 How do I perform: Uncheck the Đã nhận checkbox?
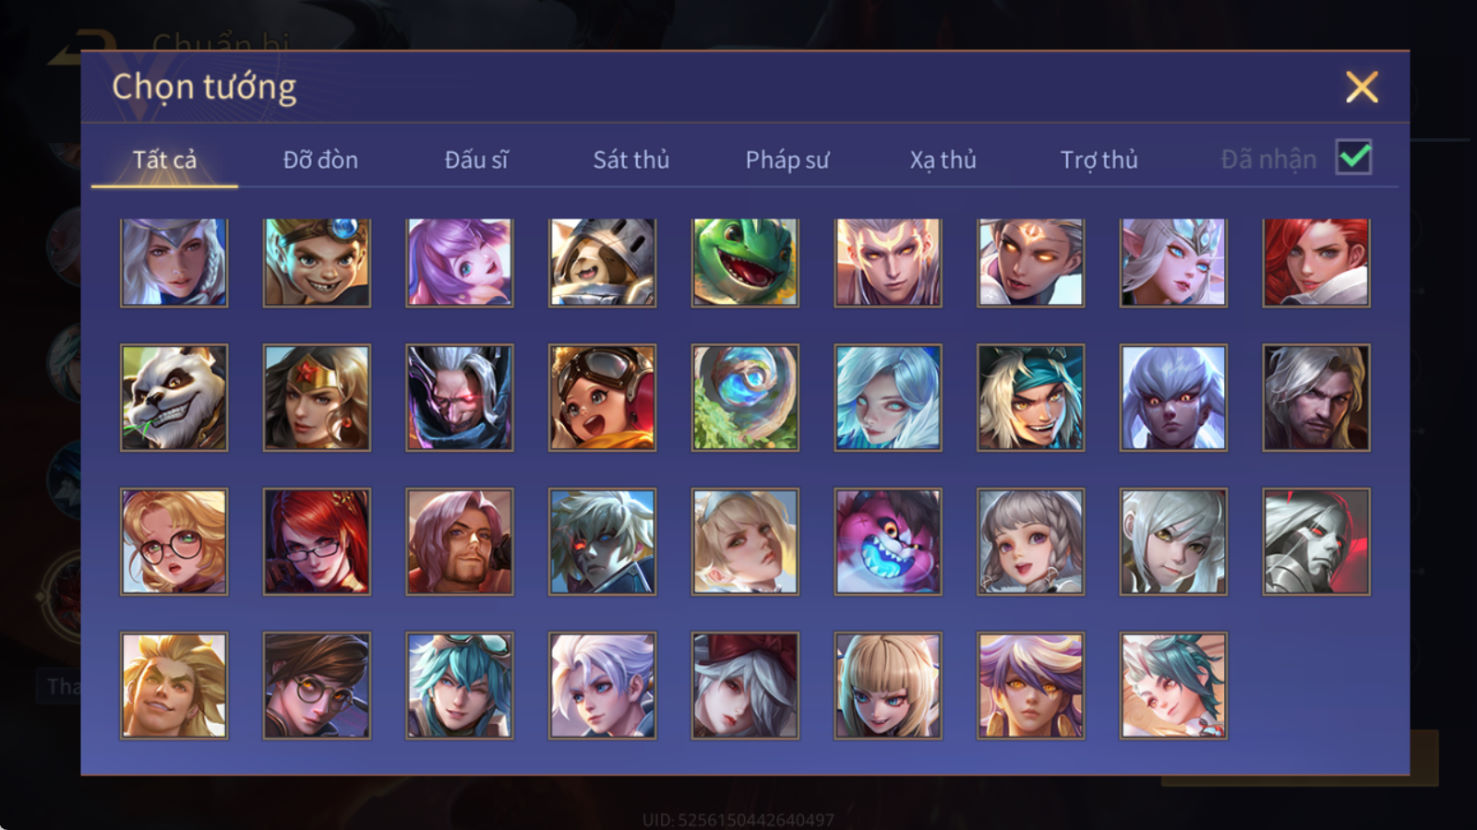[x=1354, y=157]
